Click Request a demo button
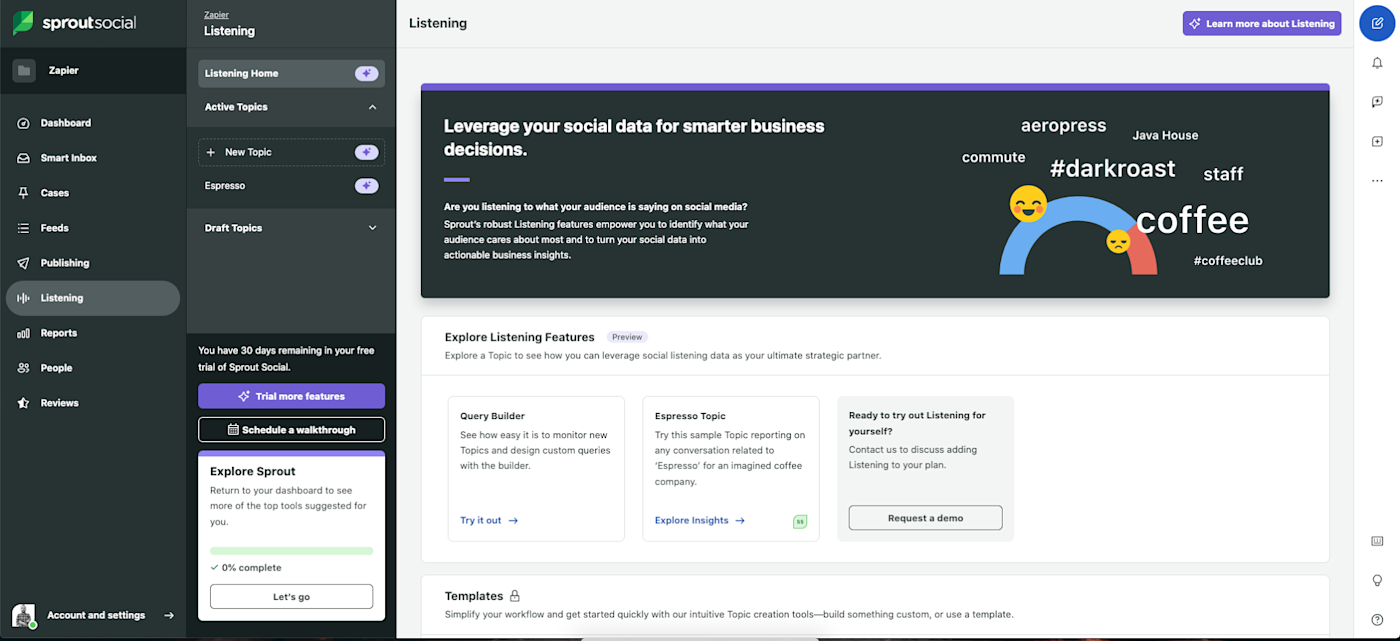The width and height of the screenshot is (1400, 641). [925, 518]
